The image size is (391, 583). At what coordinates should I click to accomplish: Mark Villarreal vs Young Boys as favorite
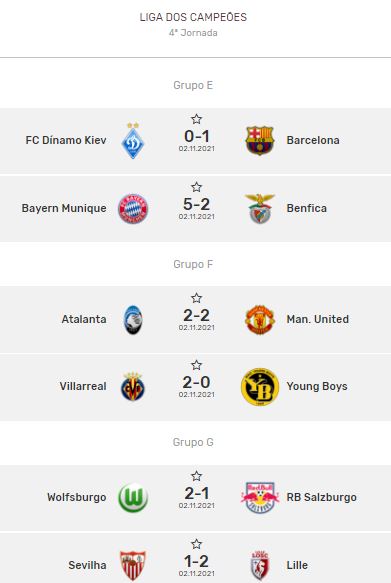(x=196, y=365)
